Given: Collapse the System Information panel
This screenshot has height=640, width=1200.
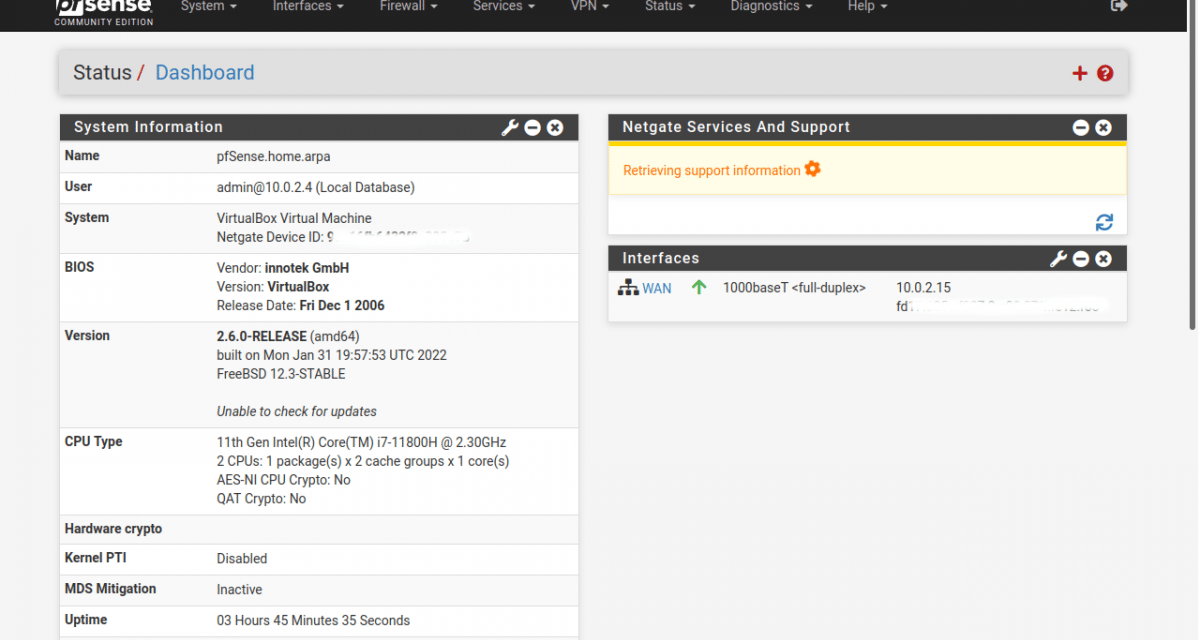Looking at the screenshot, I should (x=533, y=127).
